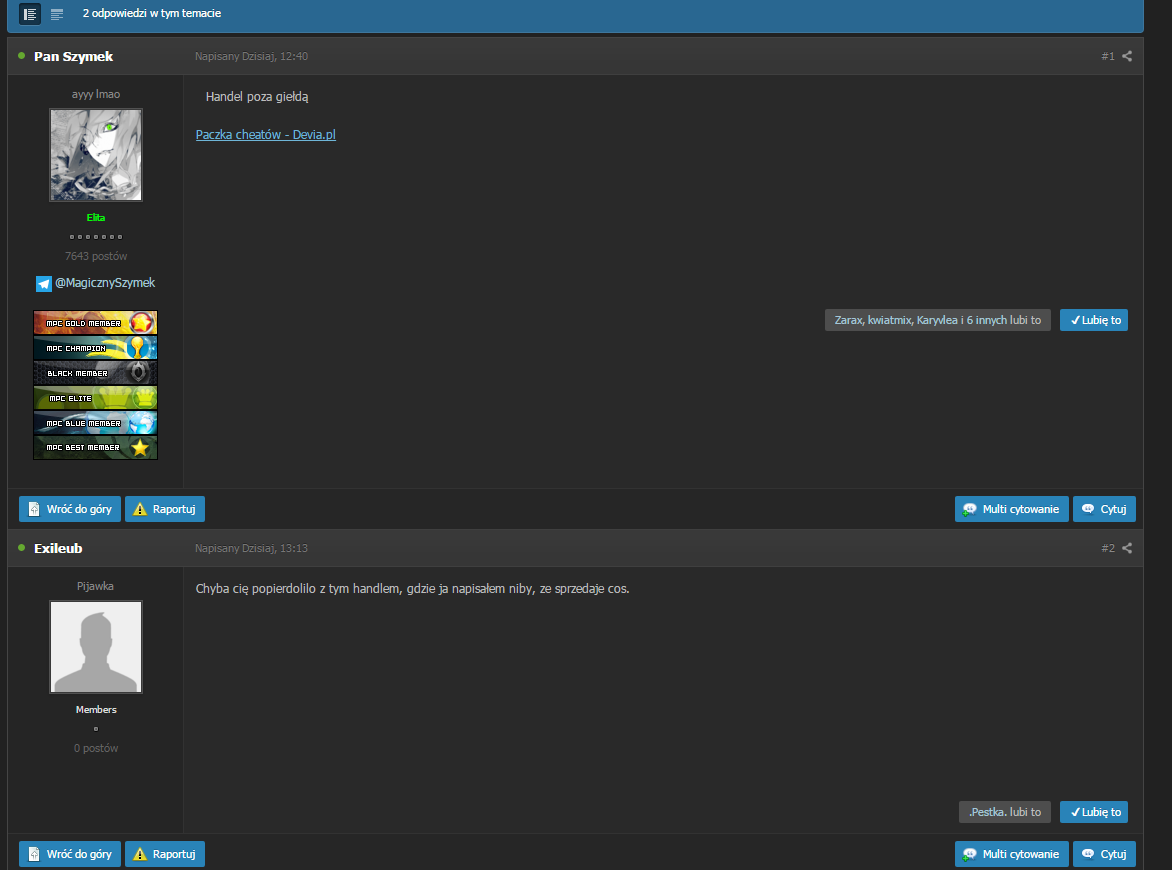Show .Pestka. lubi to likes
Screen dimensions: 1172x870
(x=1005, y=812)
